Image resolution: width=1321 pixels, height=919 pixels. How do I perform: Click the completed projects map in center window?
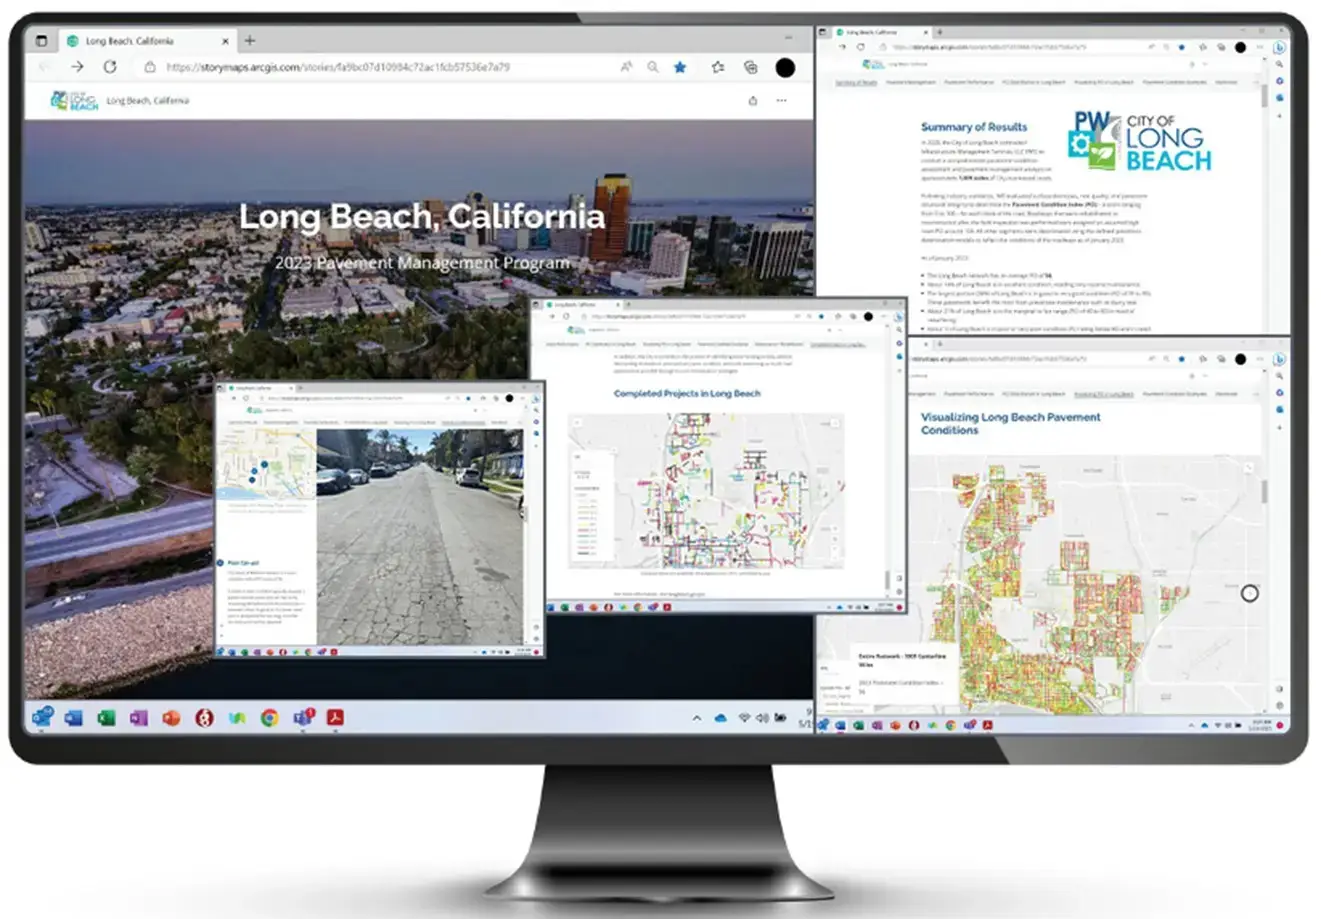[x=706, y=491]
